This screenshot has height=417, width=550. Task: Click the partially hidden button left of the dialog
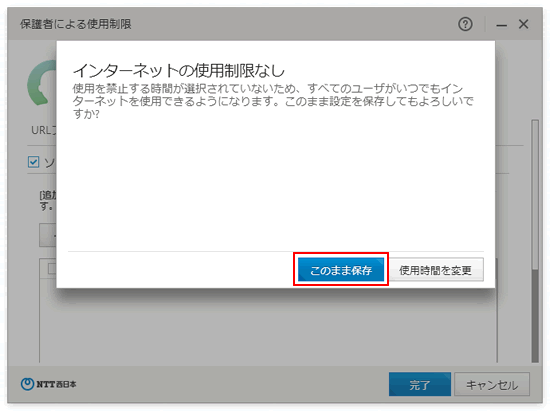pos(48,235)
